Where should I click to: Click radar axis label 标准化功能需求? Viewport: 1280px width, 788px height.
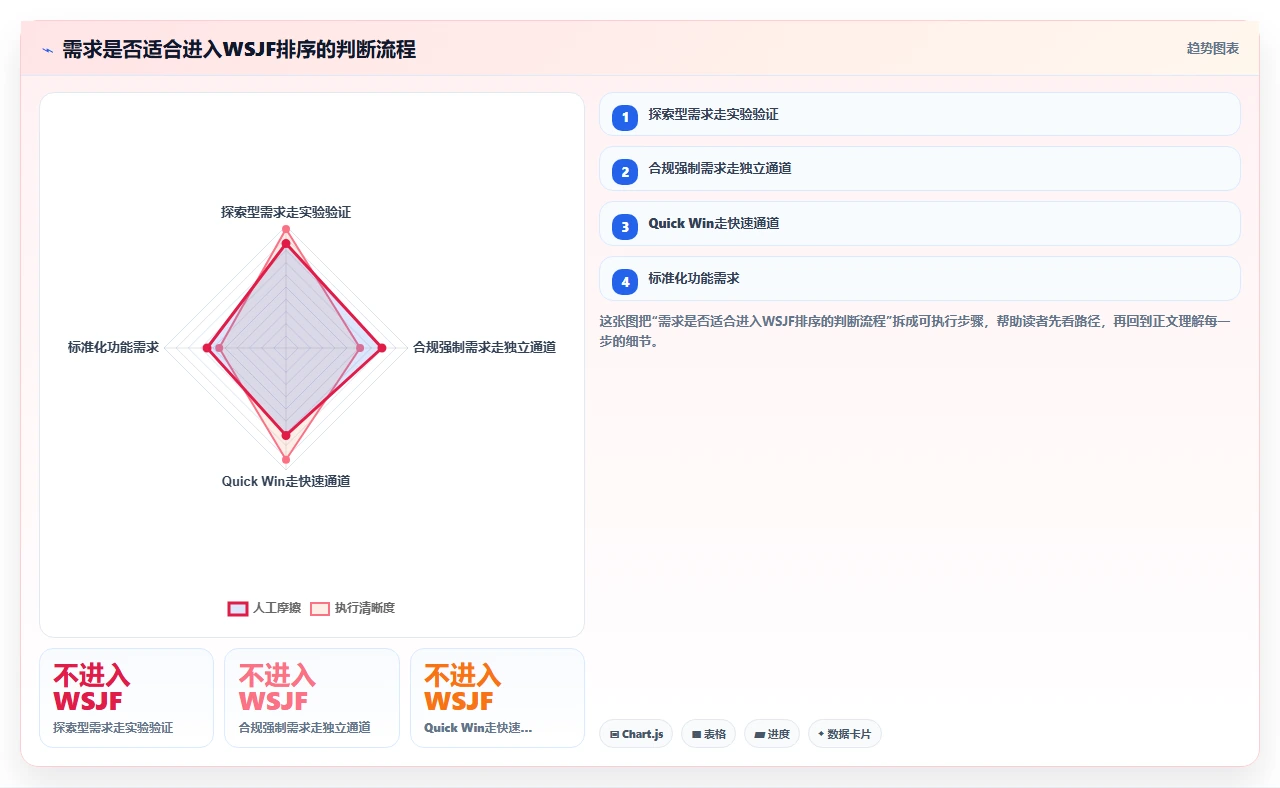coord(113,347)
